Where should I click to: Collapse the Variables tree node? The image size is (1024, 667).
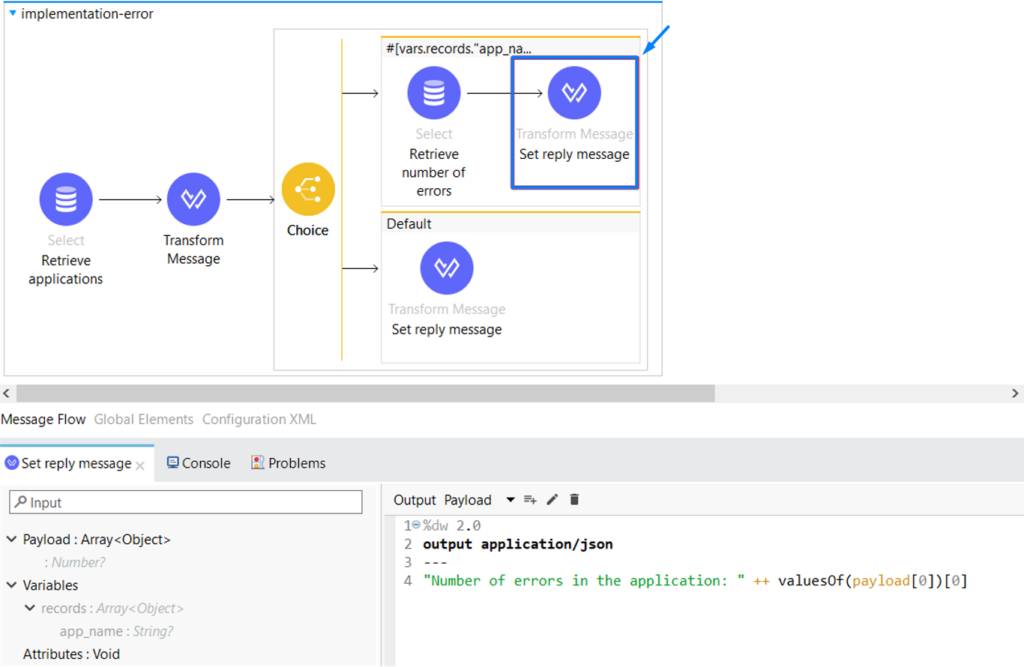(x=12, y=586)
